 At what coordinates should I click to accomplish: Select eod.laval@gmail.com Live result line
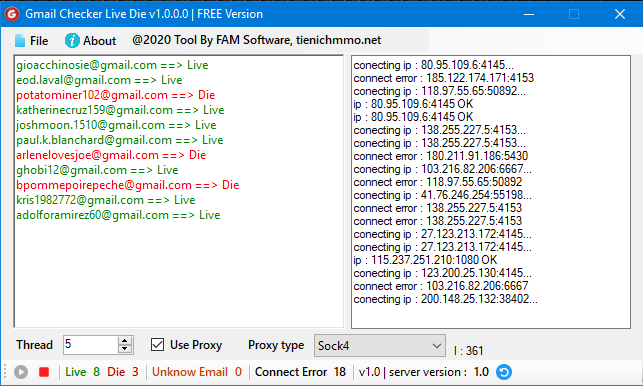[x=99, y=80]
